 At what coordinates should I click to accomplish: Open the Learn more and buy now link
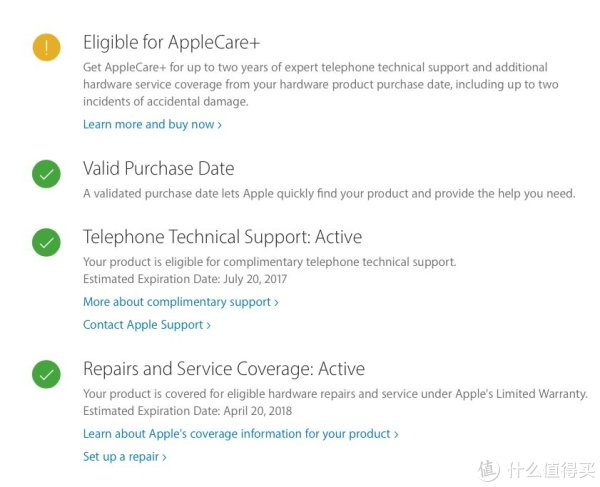tap(152, 124)
